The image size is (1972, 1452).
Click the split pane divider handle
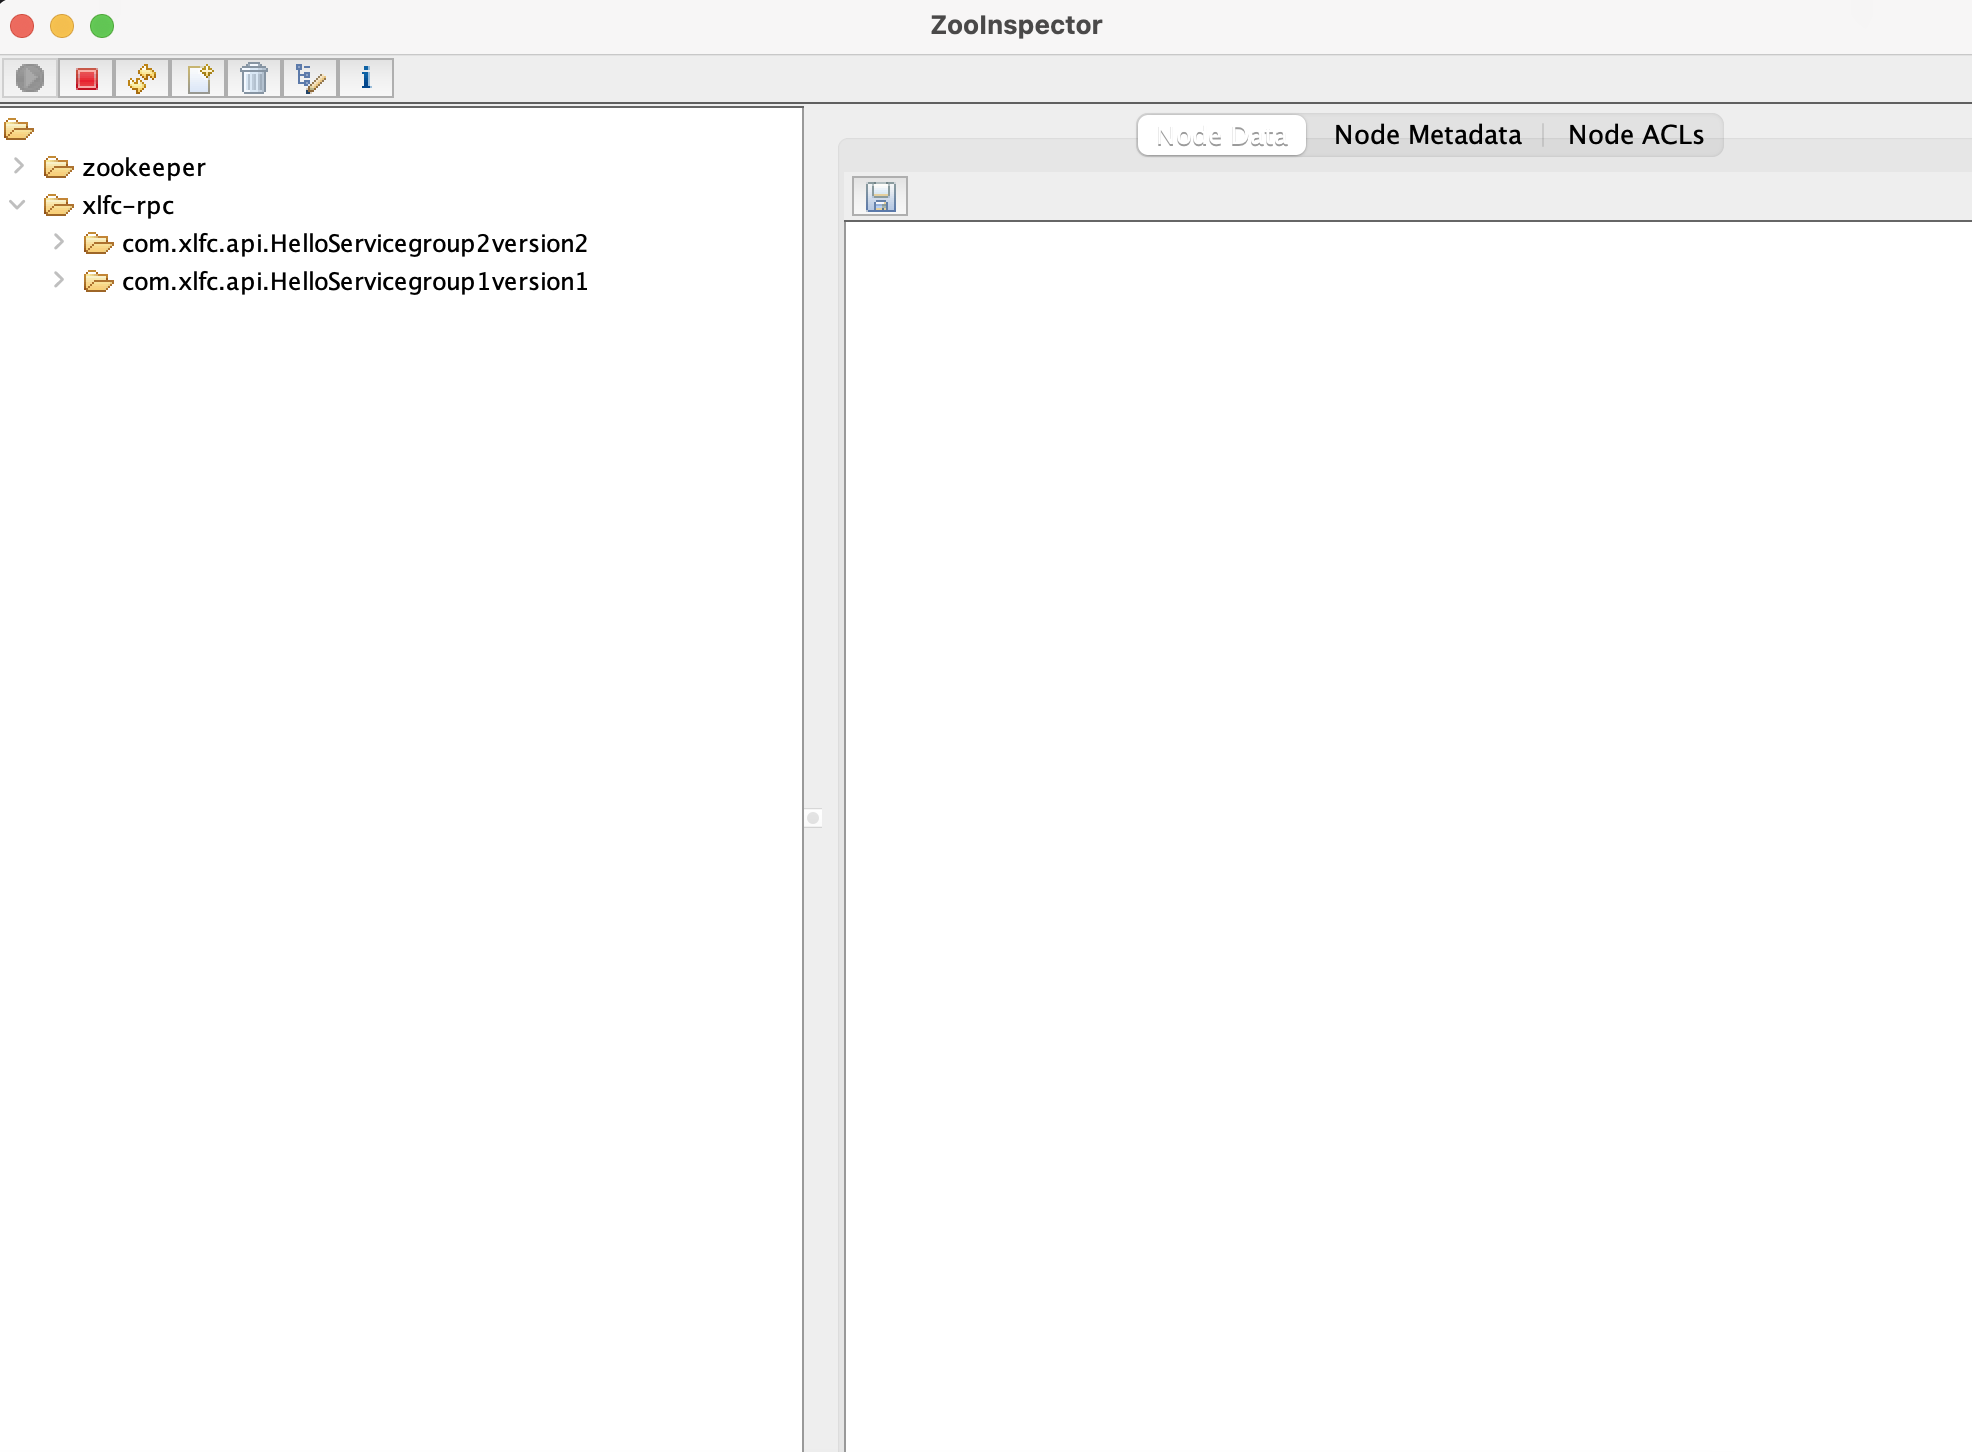(x=813, y=818)
